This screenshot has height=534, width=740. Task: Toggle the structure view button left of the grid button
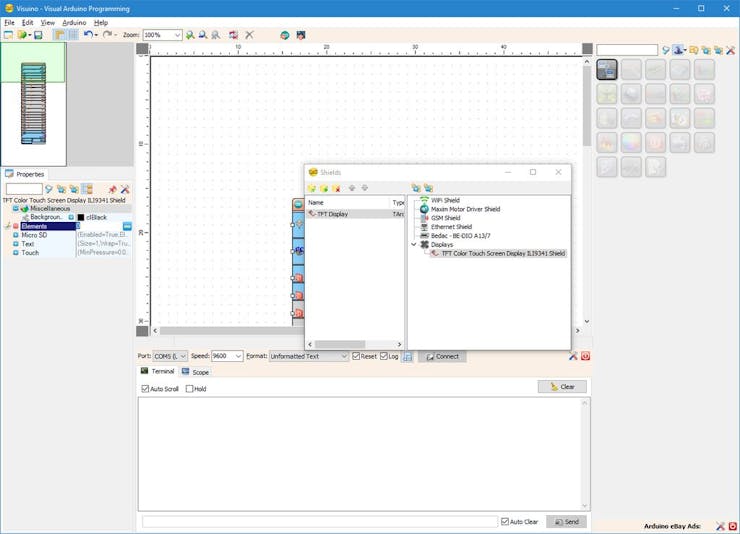(x=60, y=35)
